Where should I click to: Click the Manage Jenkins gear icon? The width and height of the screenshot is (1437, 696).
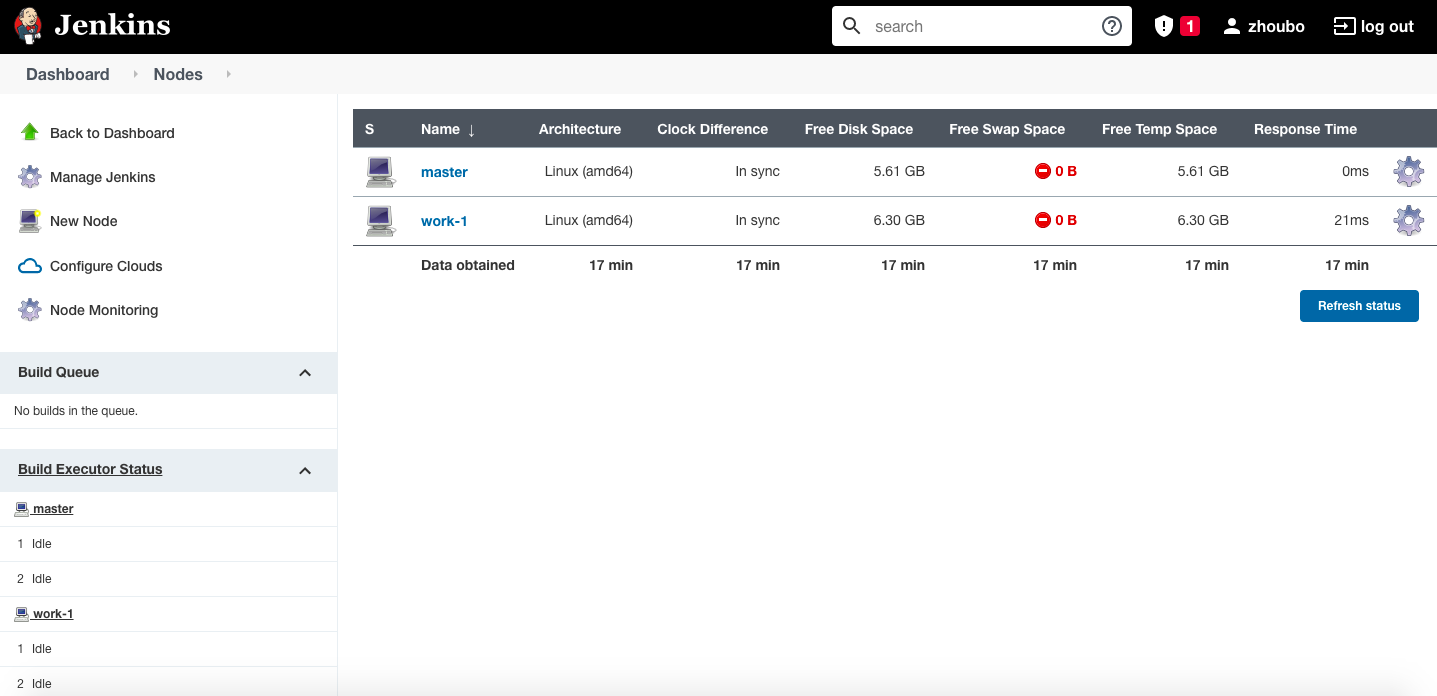point(30,177)
